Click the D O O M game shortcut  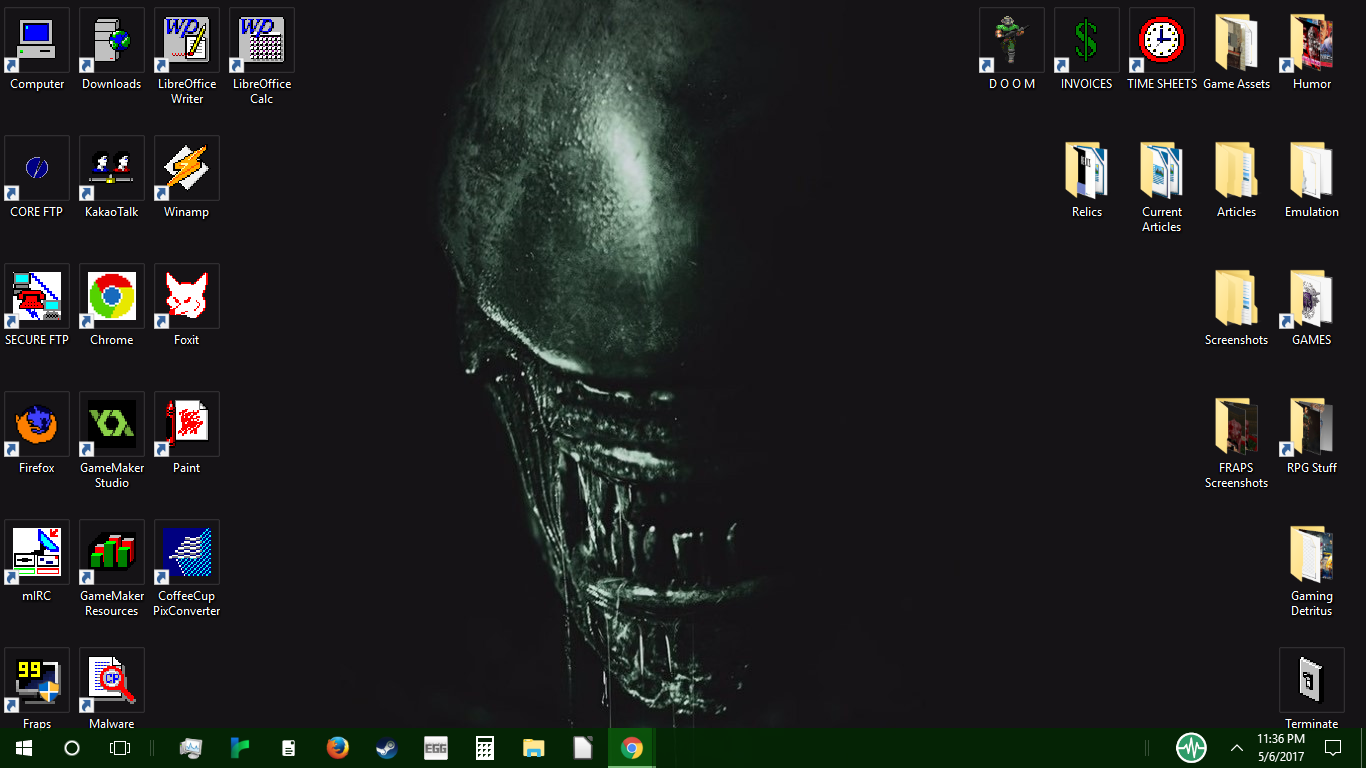click(1012, 41)
